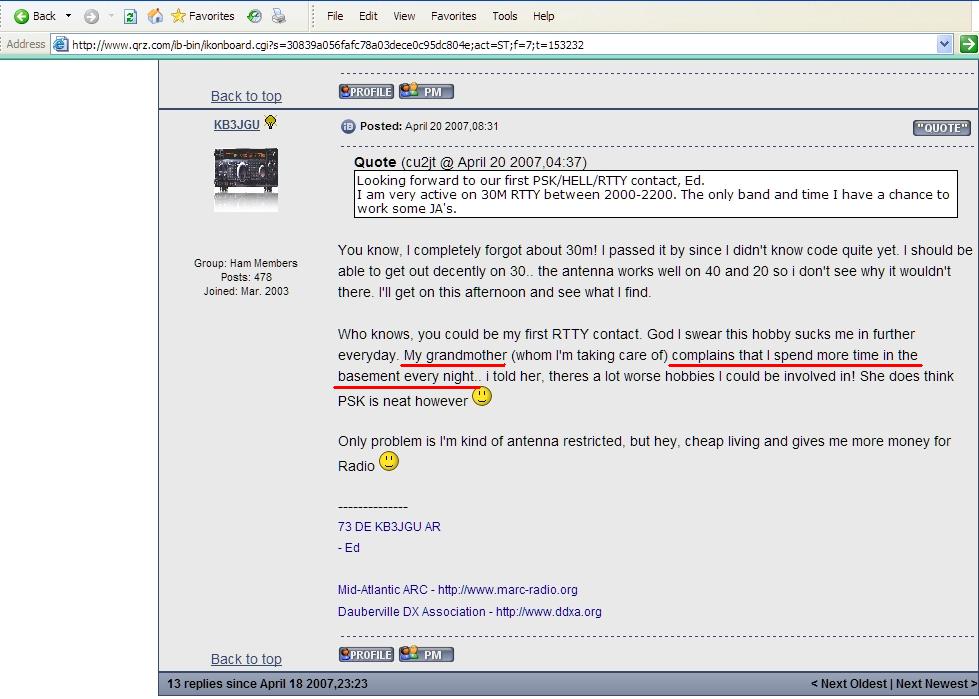Click the QUOTE button on KB3JGU's post
Viewport: 979px width, 699px height.
(942, 128)
